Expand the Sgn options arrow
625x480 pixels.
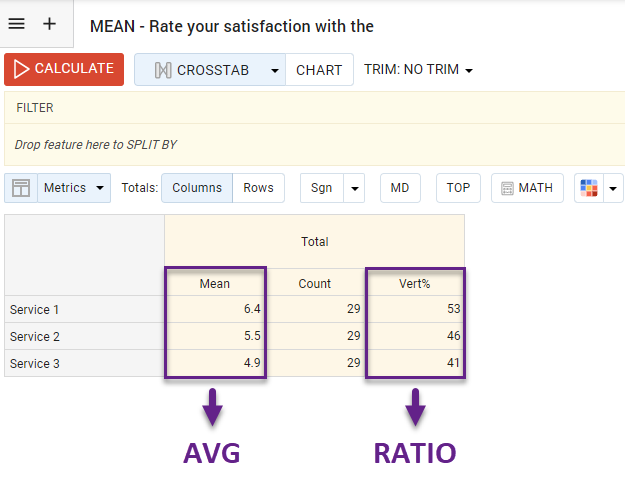tap(354, 188)
